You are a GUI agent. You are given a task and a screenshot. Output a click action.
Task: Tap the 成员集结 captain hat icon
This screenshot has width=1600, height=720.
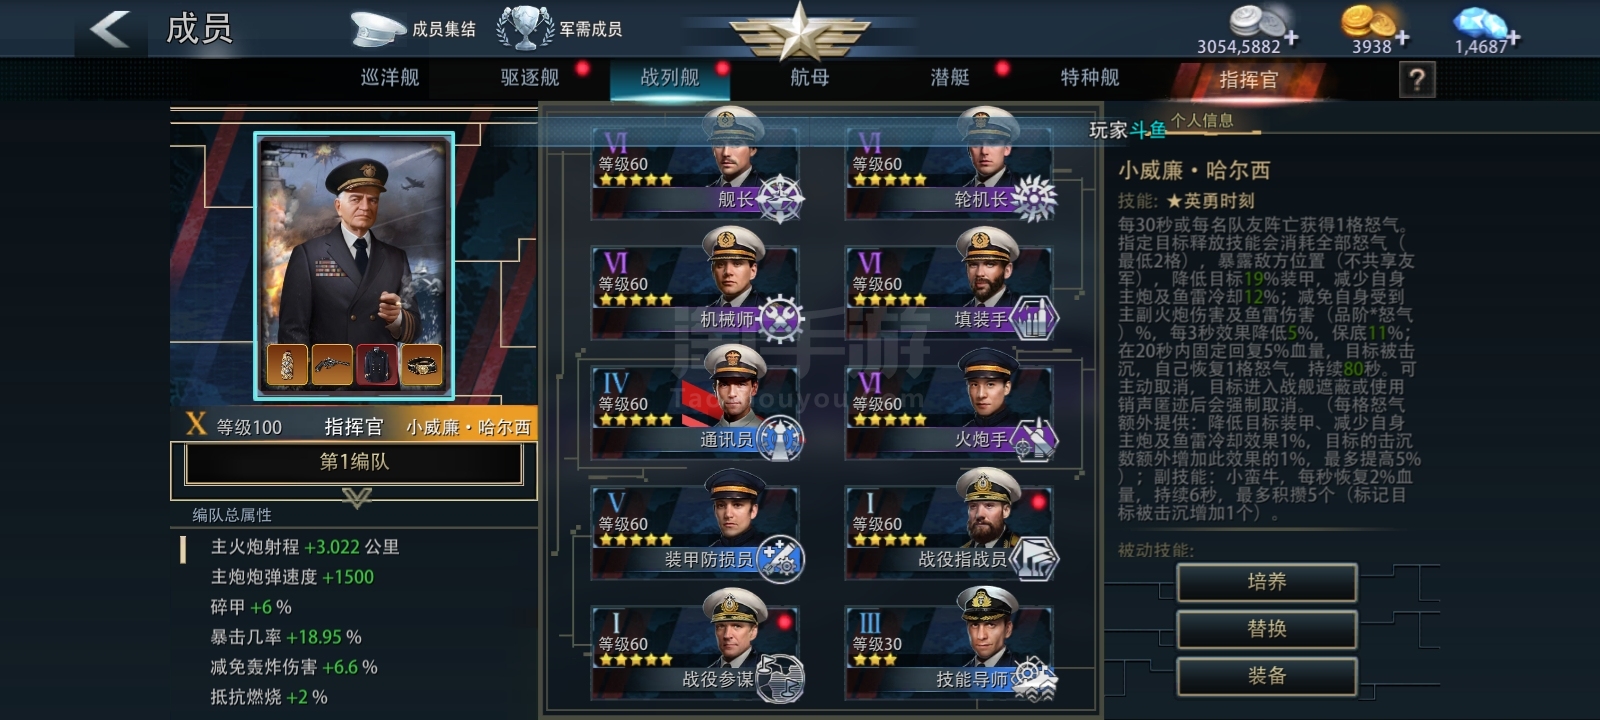(x=378, y=28)
